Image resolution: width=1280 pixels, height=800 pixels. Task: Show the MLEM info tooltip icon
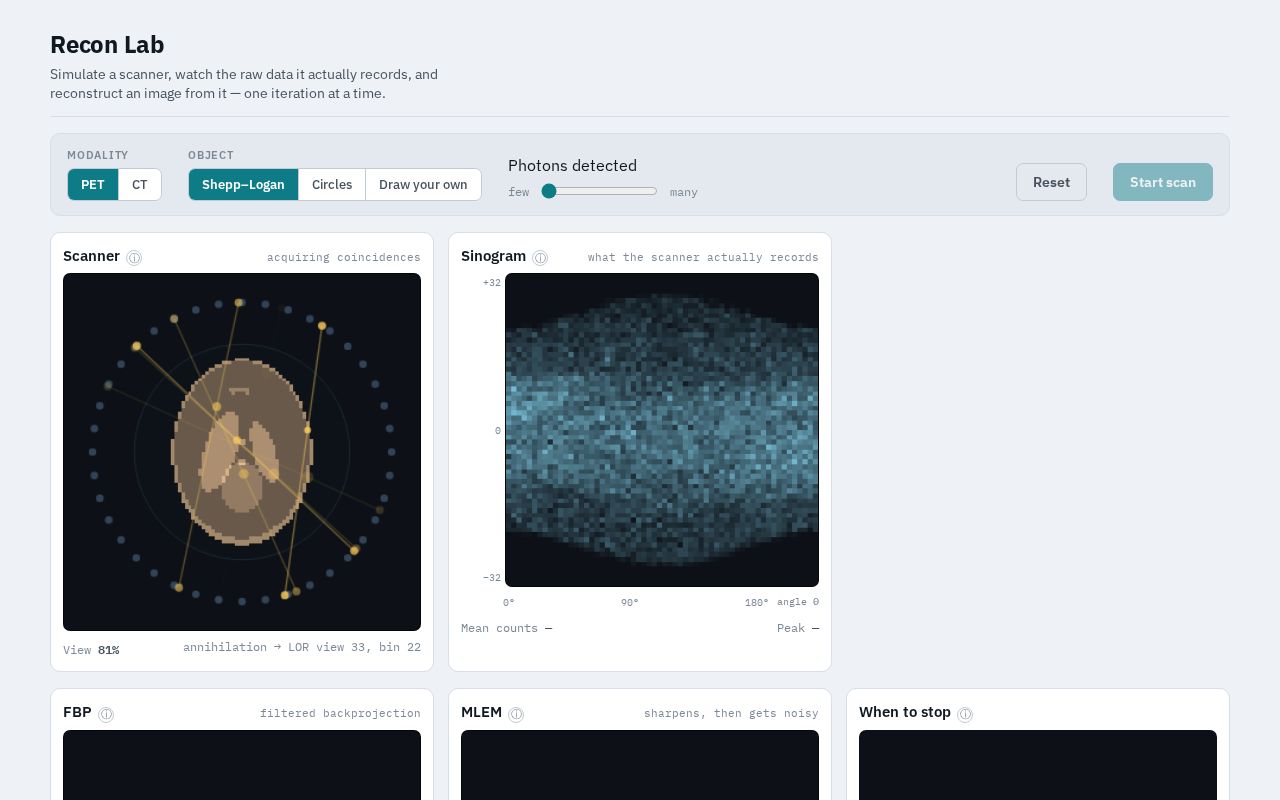[516, 714]
